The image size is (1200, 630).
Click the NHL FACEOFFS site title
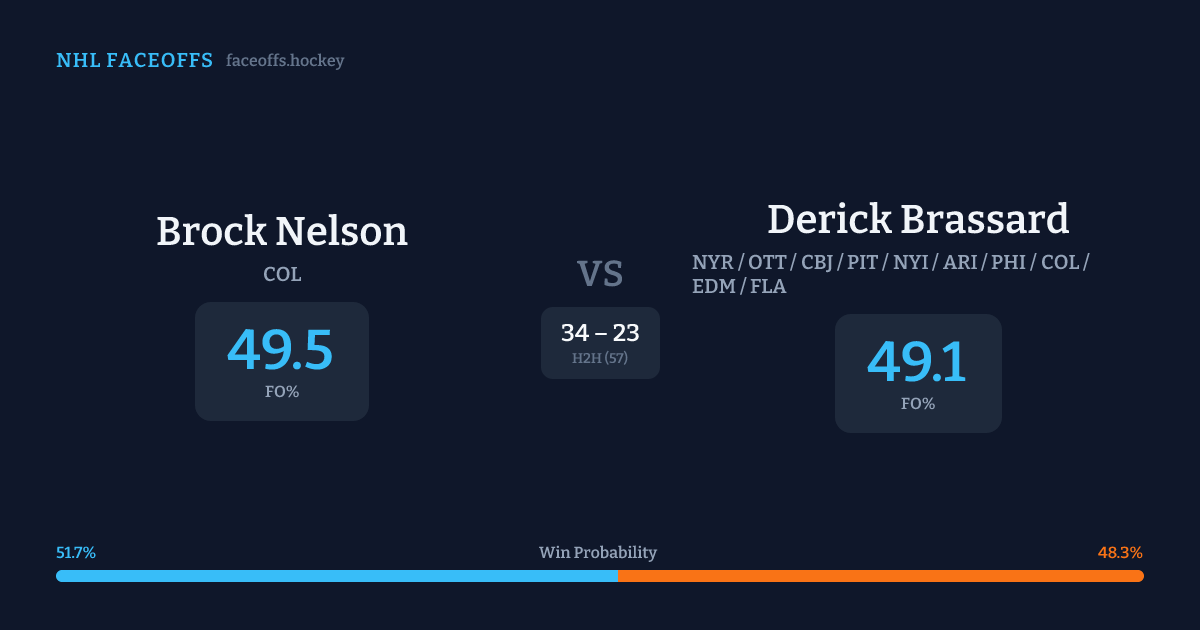coord(134,61)
